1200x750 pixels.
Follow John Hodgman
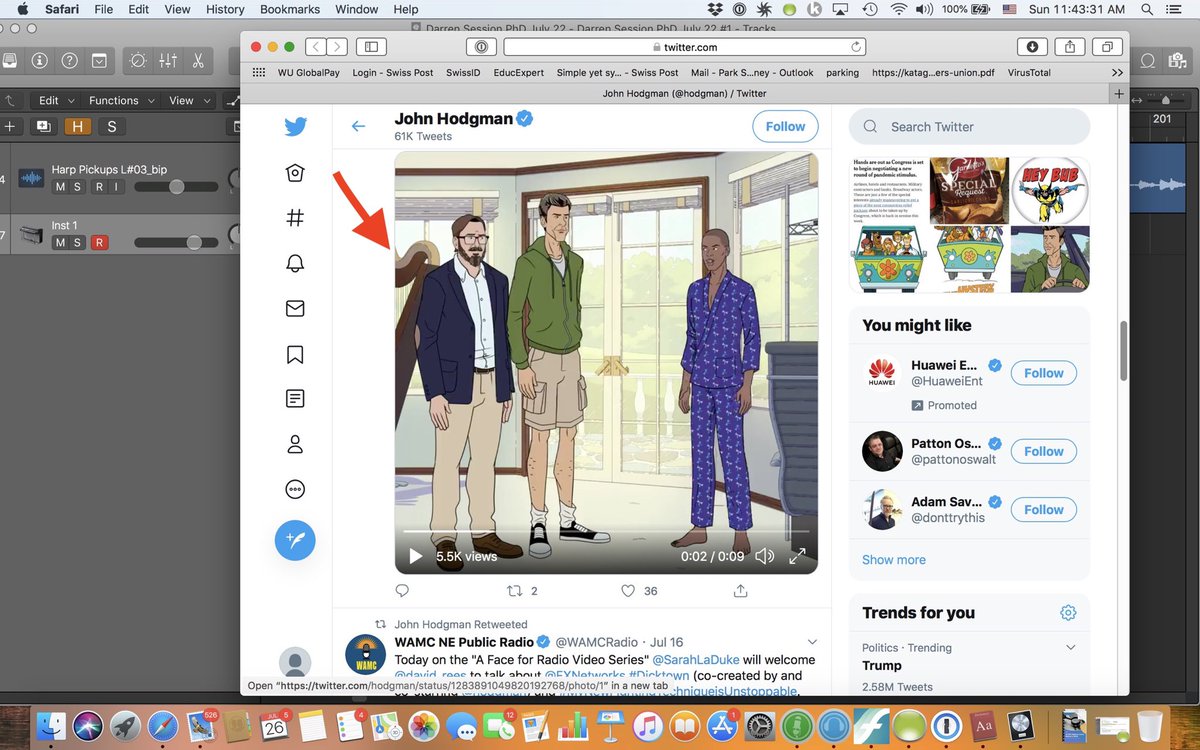point(785,127)
